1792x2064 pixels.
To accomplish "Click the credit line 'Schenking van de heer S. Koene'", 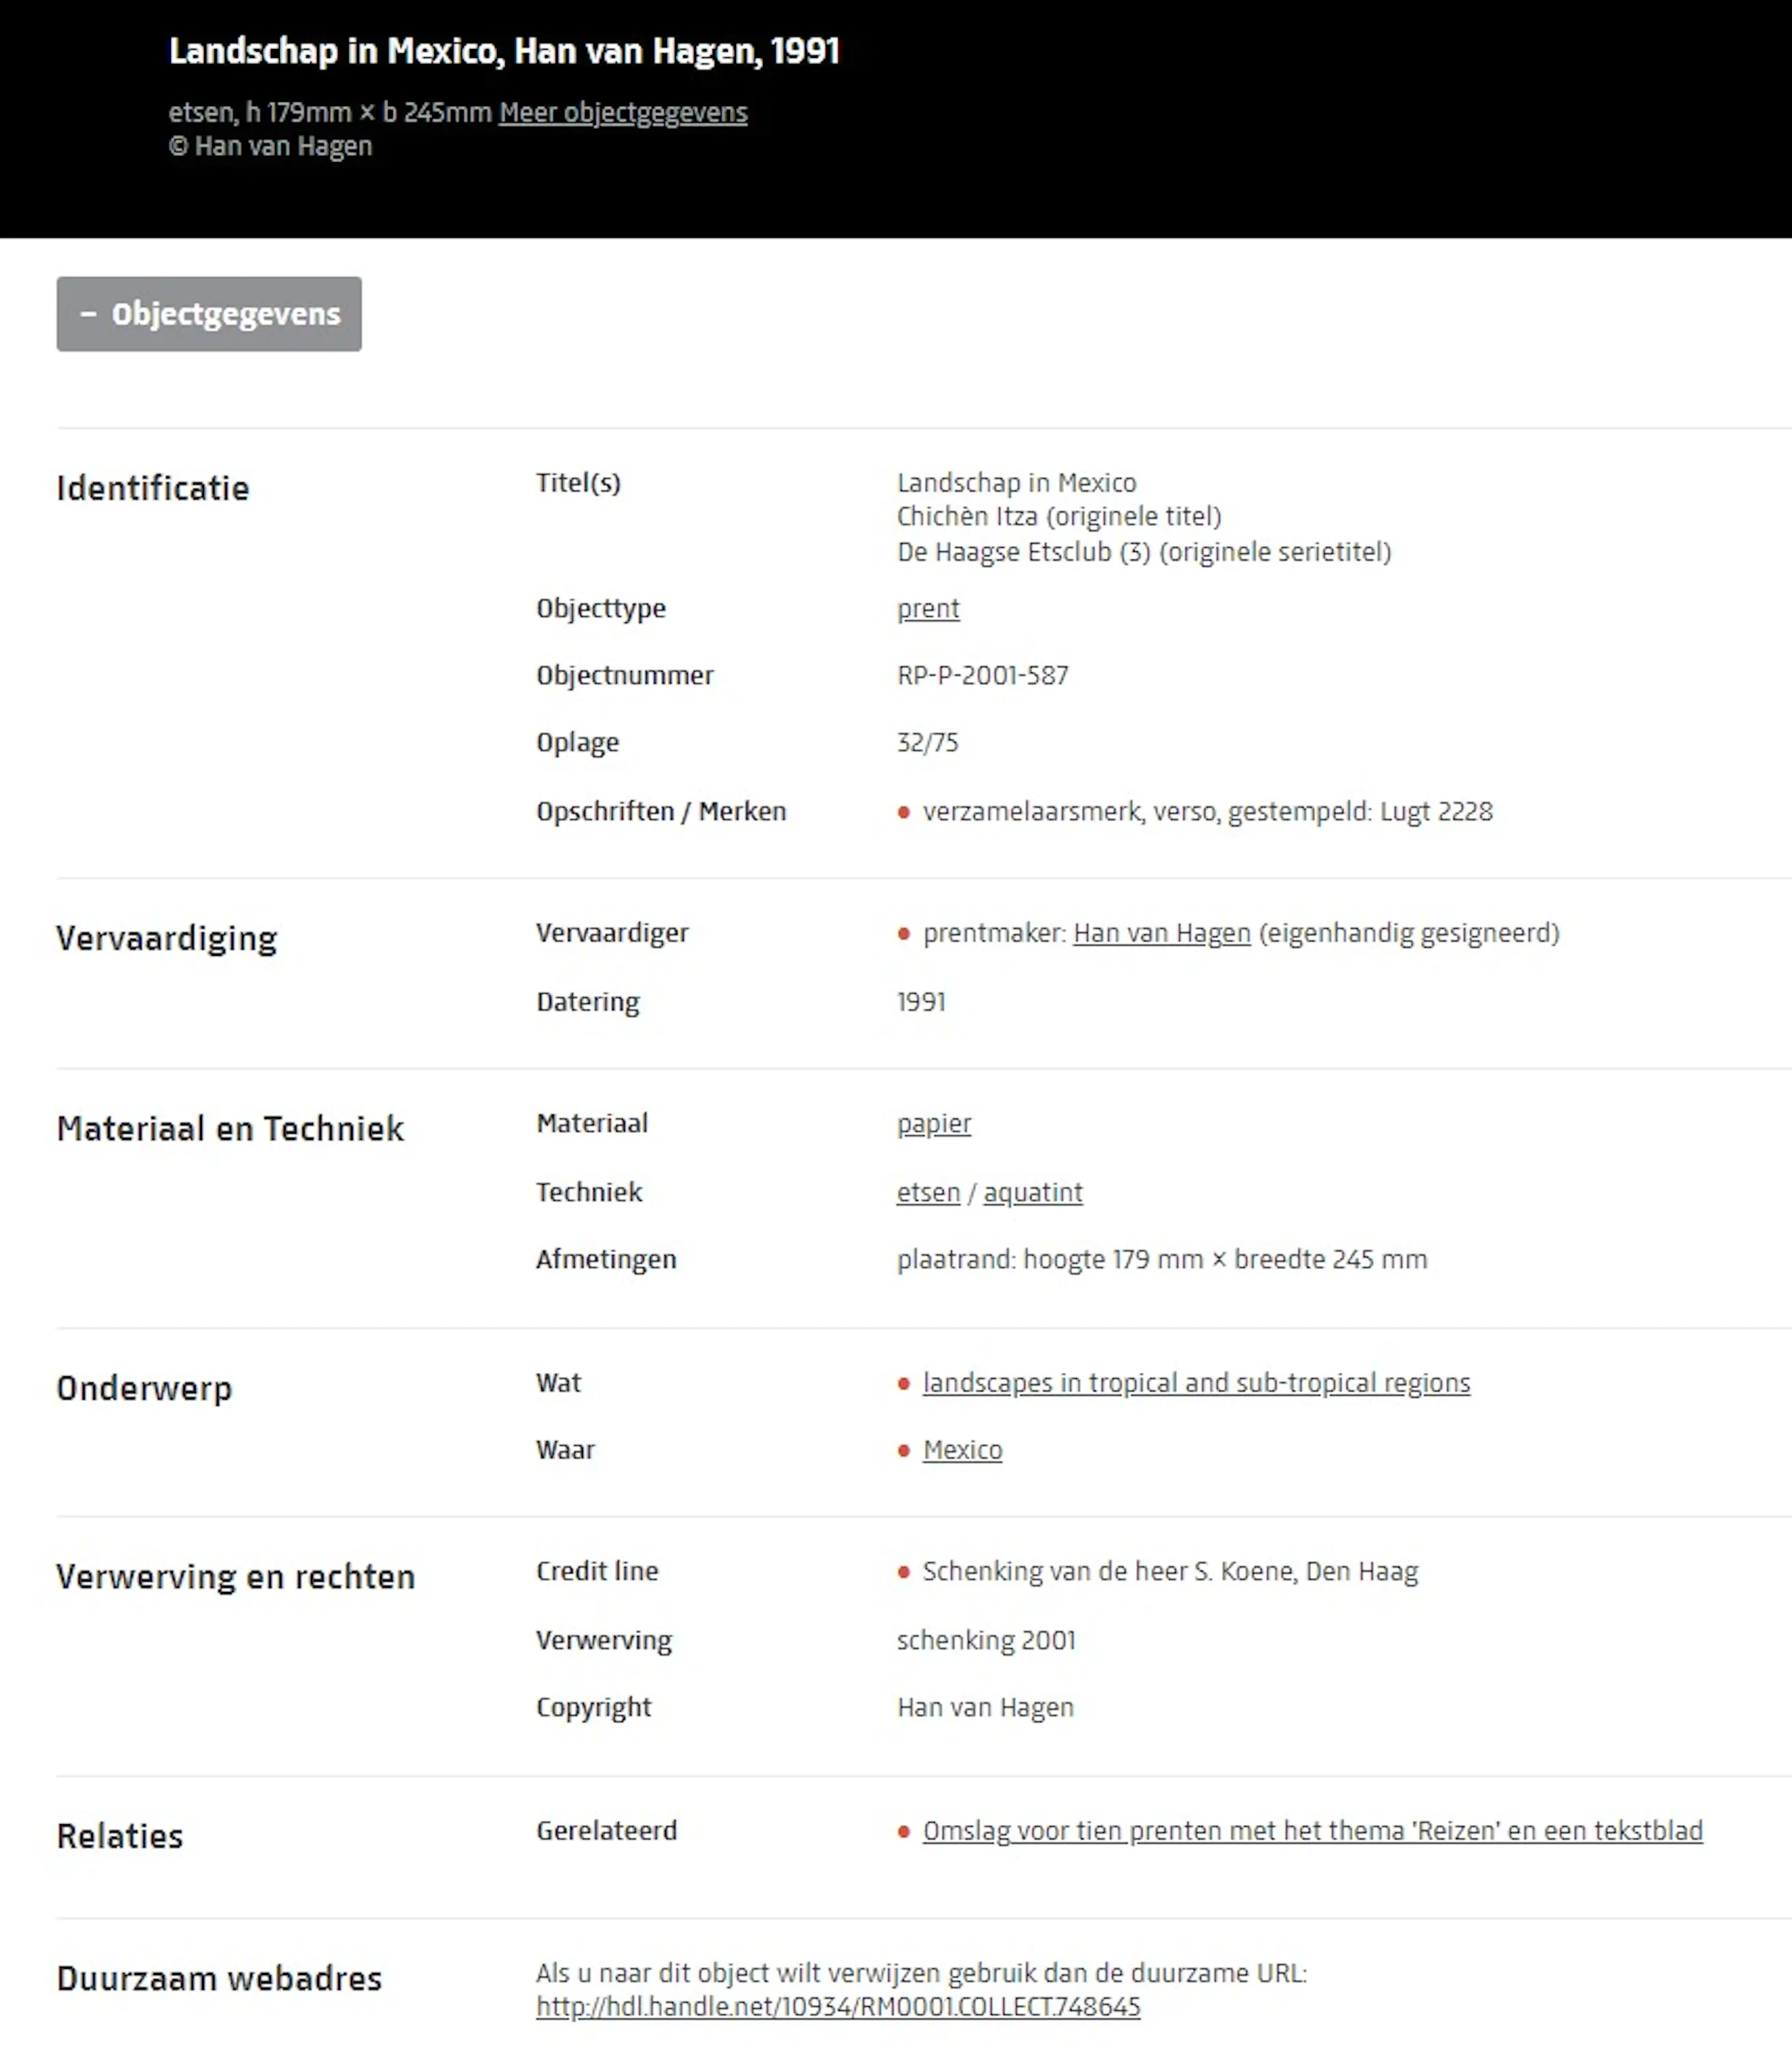I will pyautogui.click(x=1169, y=1572).
